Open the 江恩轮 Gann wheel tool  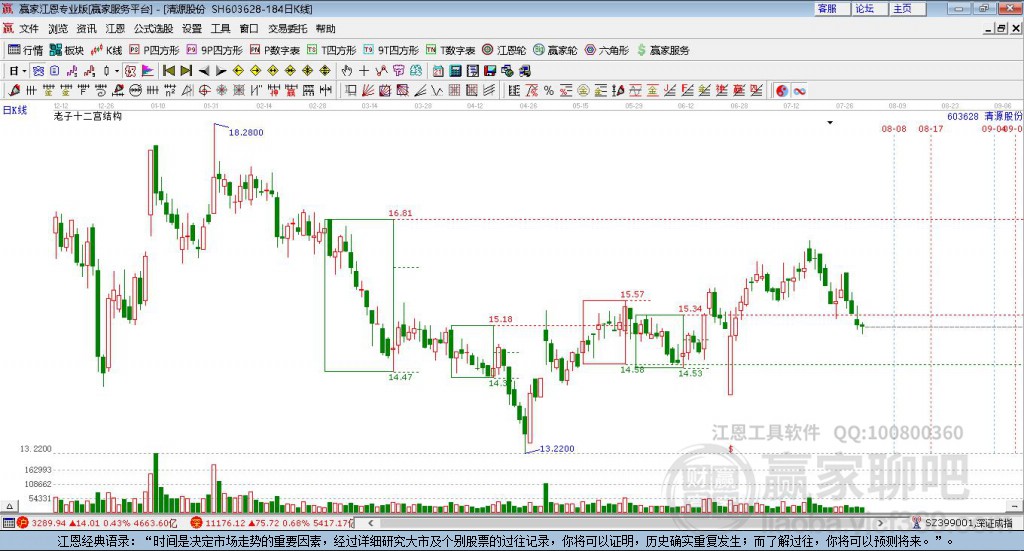[504, 50]
